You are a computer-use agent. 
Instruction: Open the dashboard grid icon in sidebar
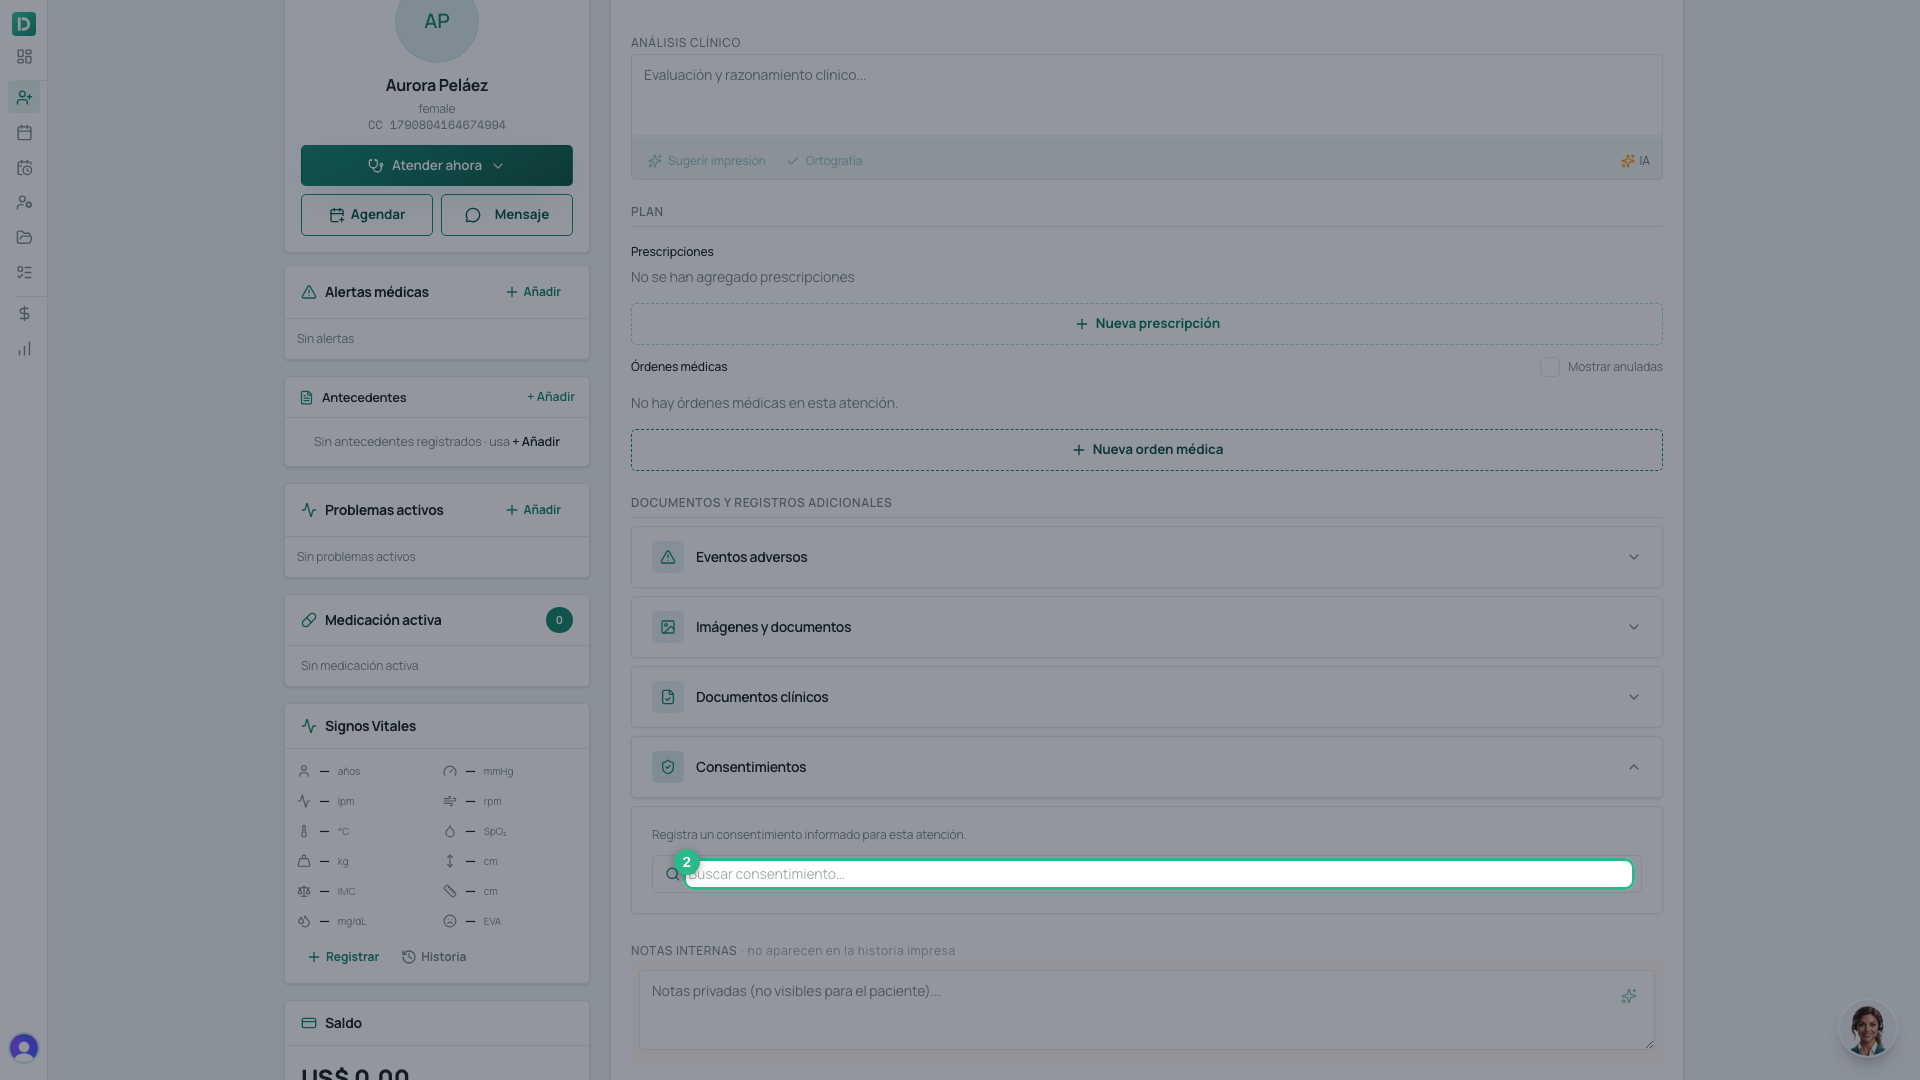point(24,57)
